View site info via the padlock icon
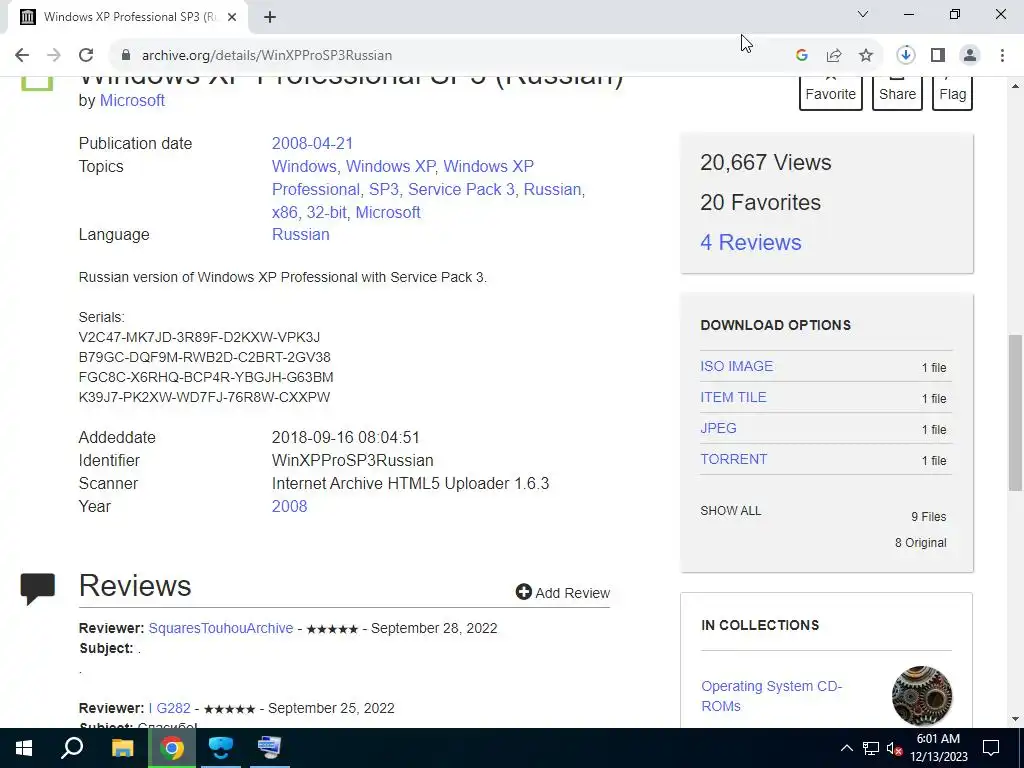The width and height of the screenshot is (1024, 768). pyautogui.click(x=126, y=55)
